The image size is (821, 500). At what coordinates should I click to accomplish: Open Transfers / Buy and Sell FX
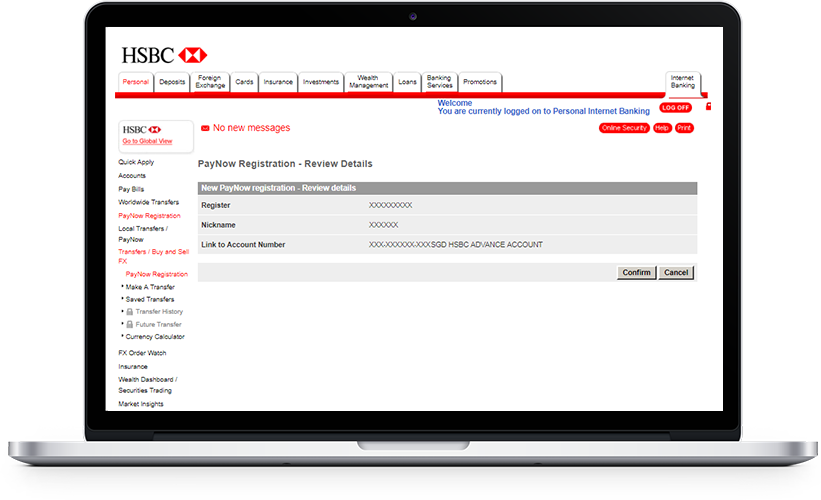click(153, 256)
